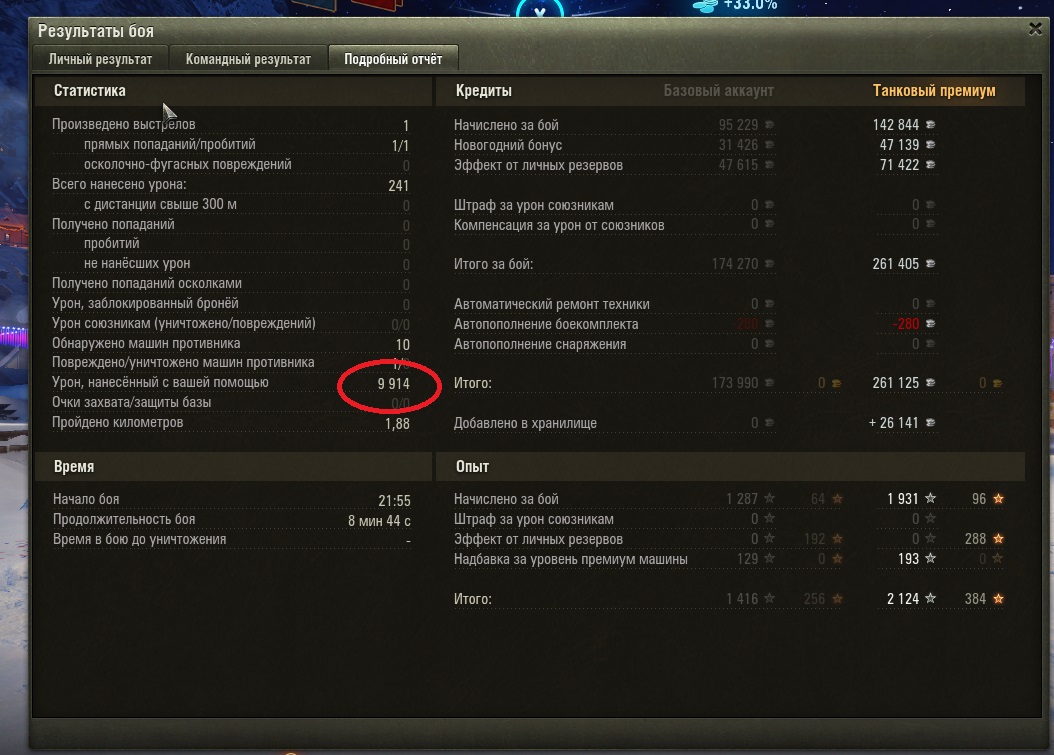Switch to the Личный результат tab
The height and width of the screenshot is (755, 1054).
(100, 59)
